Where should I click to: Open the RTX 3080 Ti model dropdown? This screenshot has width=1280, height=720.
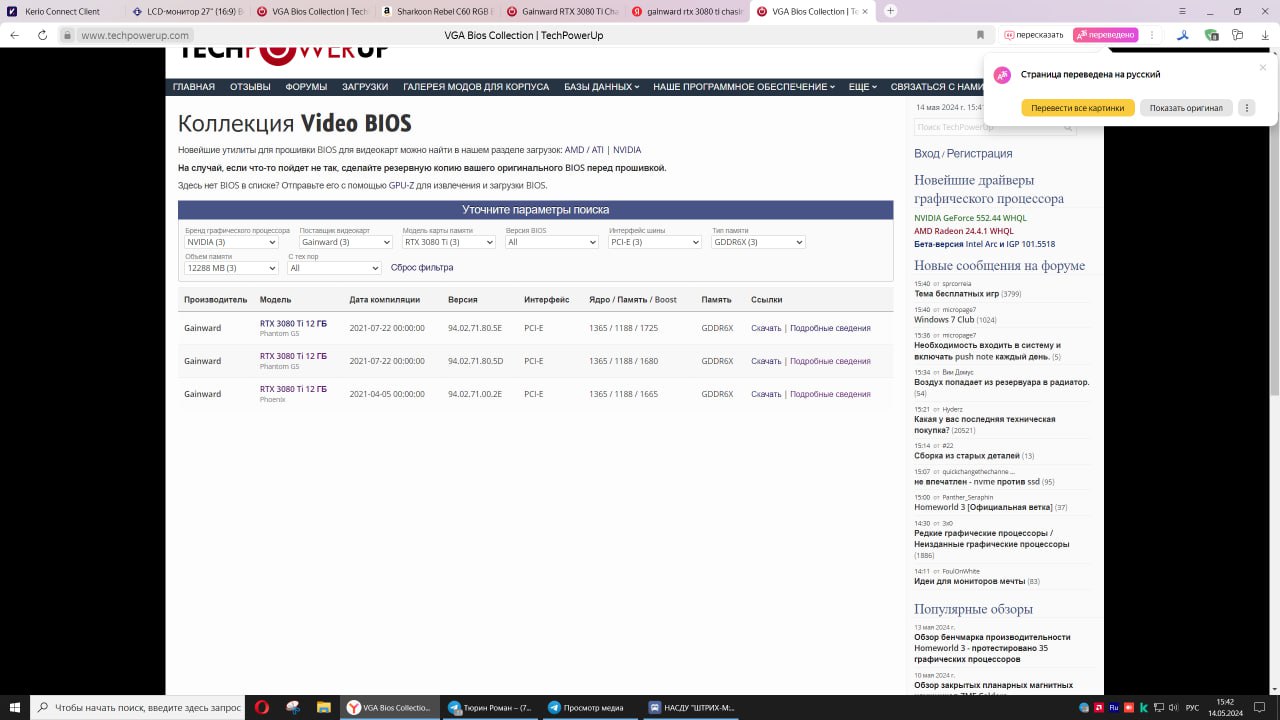point(449,242)
